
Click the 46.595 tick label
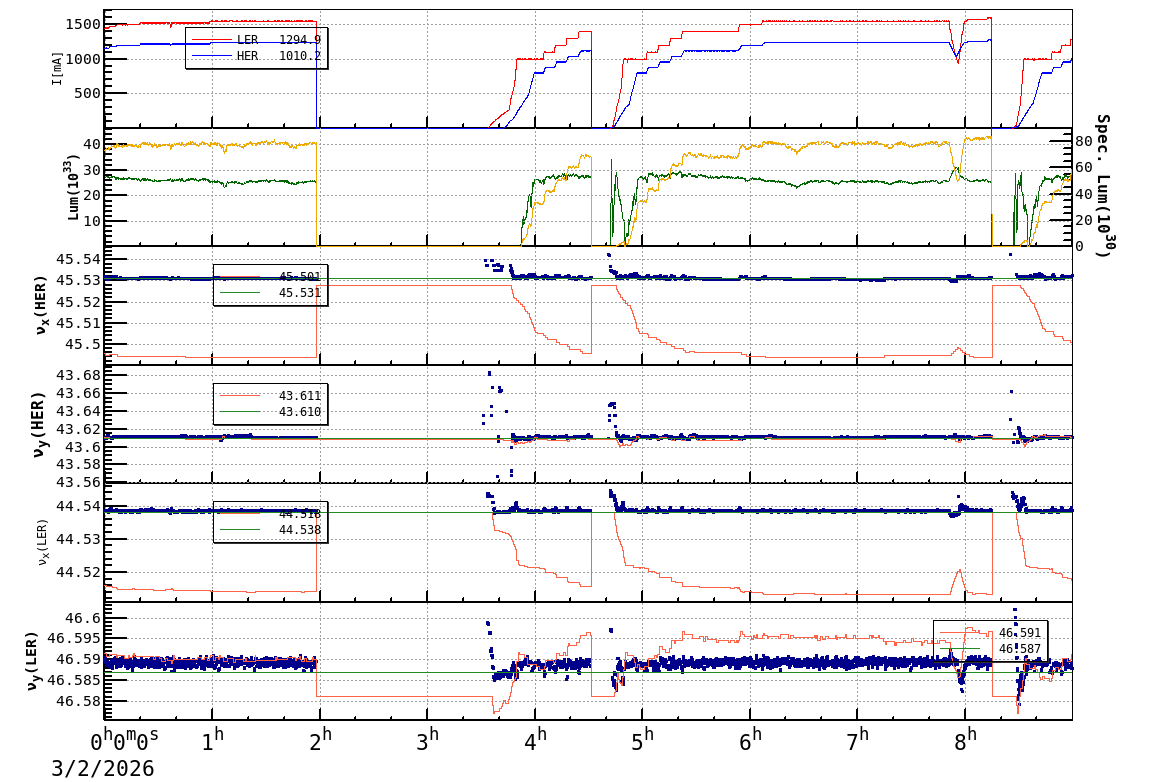tap(74, 639)
